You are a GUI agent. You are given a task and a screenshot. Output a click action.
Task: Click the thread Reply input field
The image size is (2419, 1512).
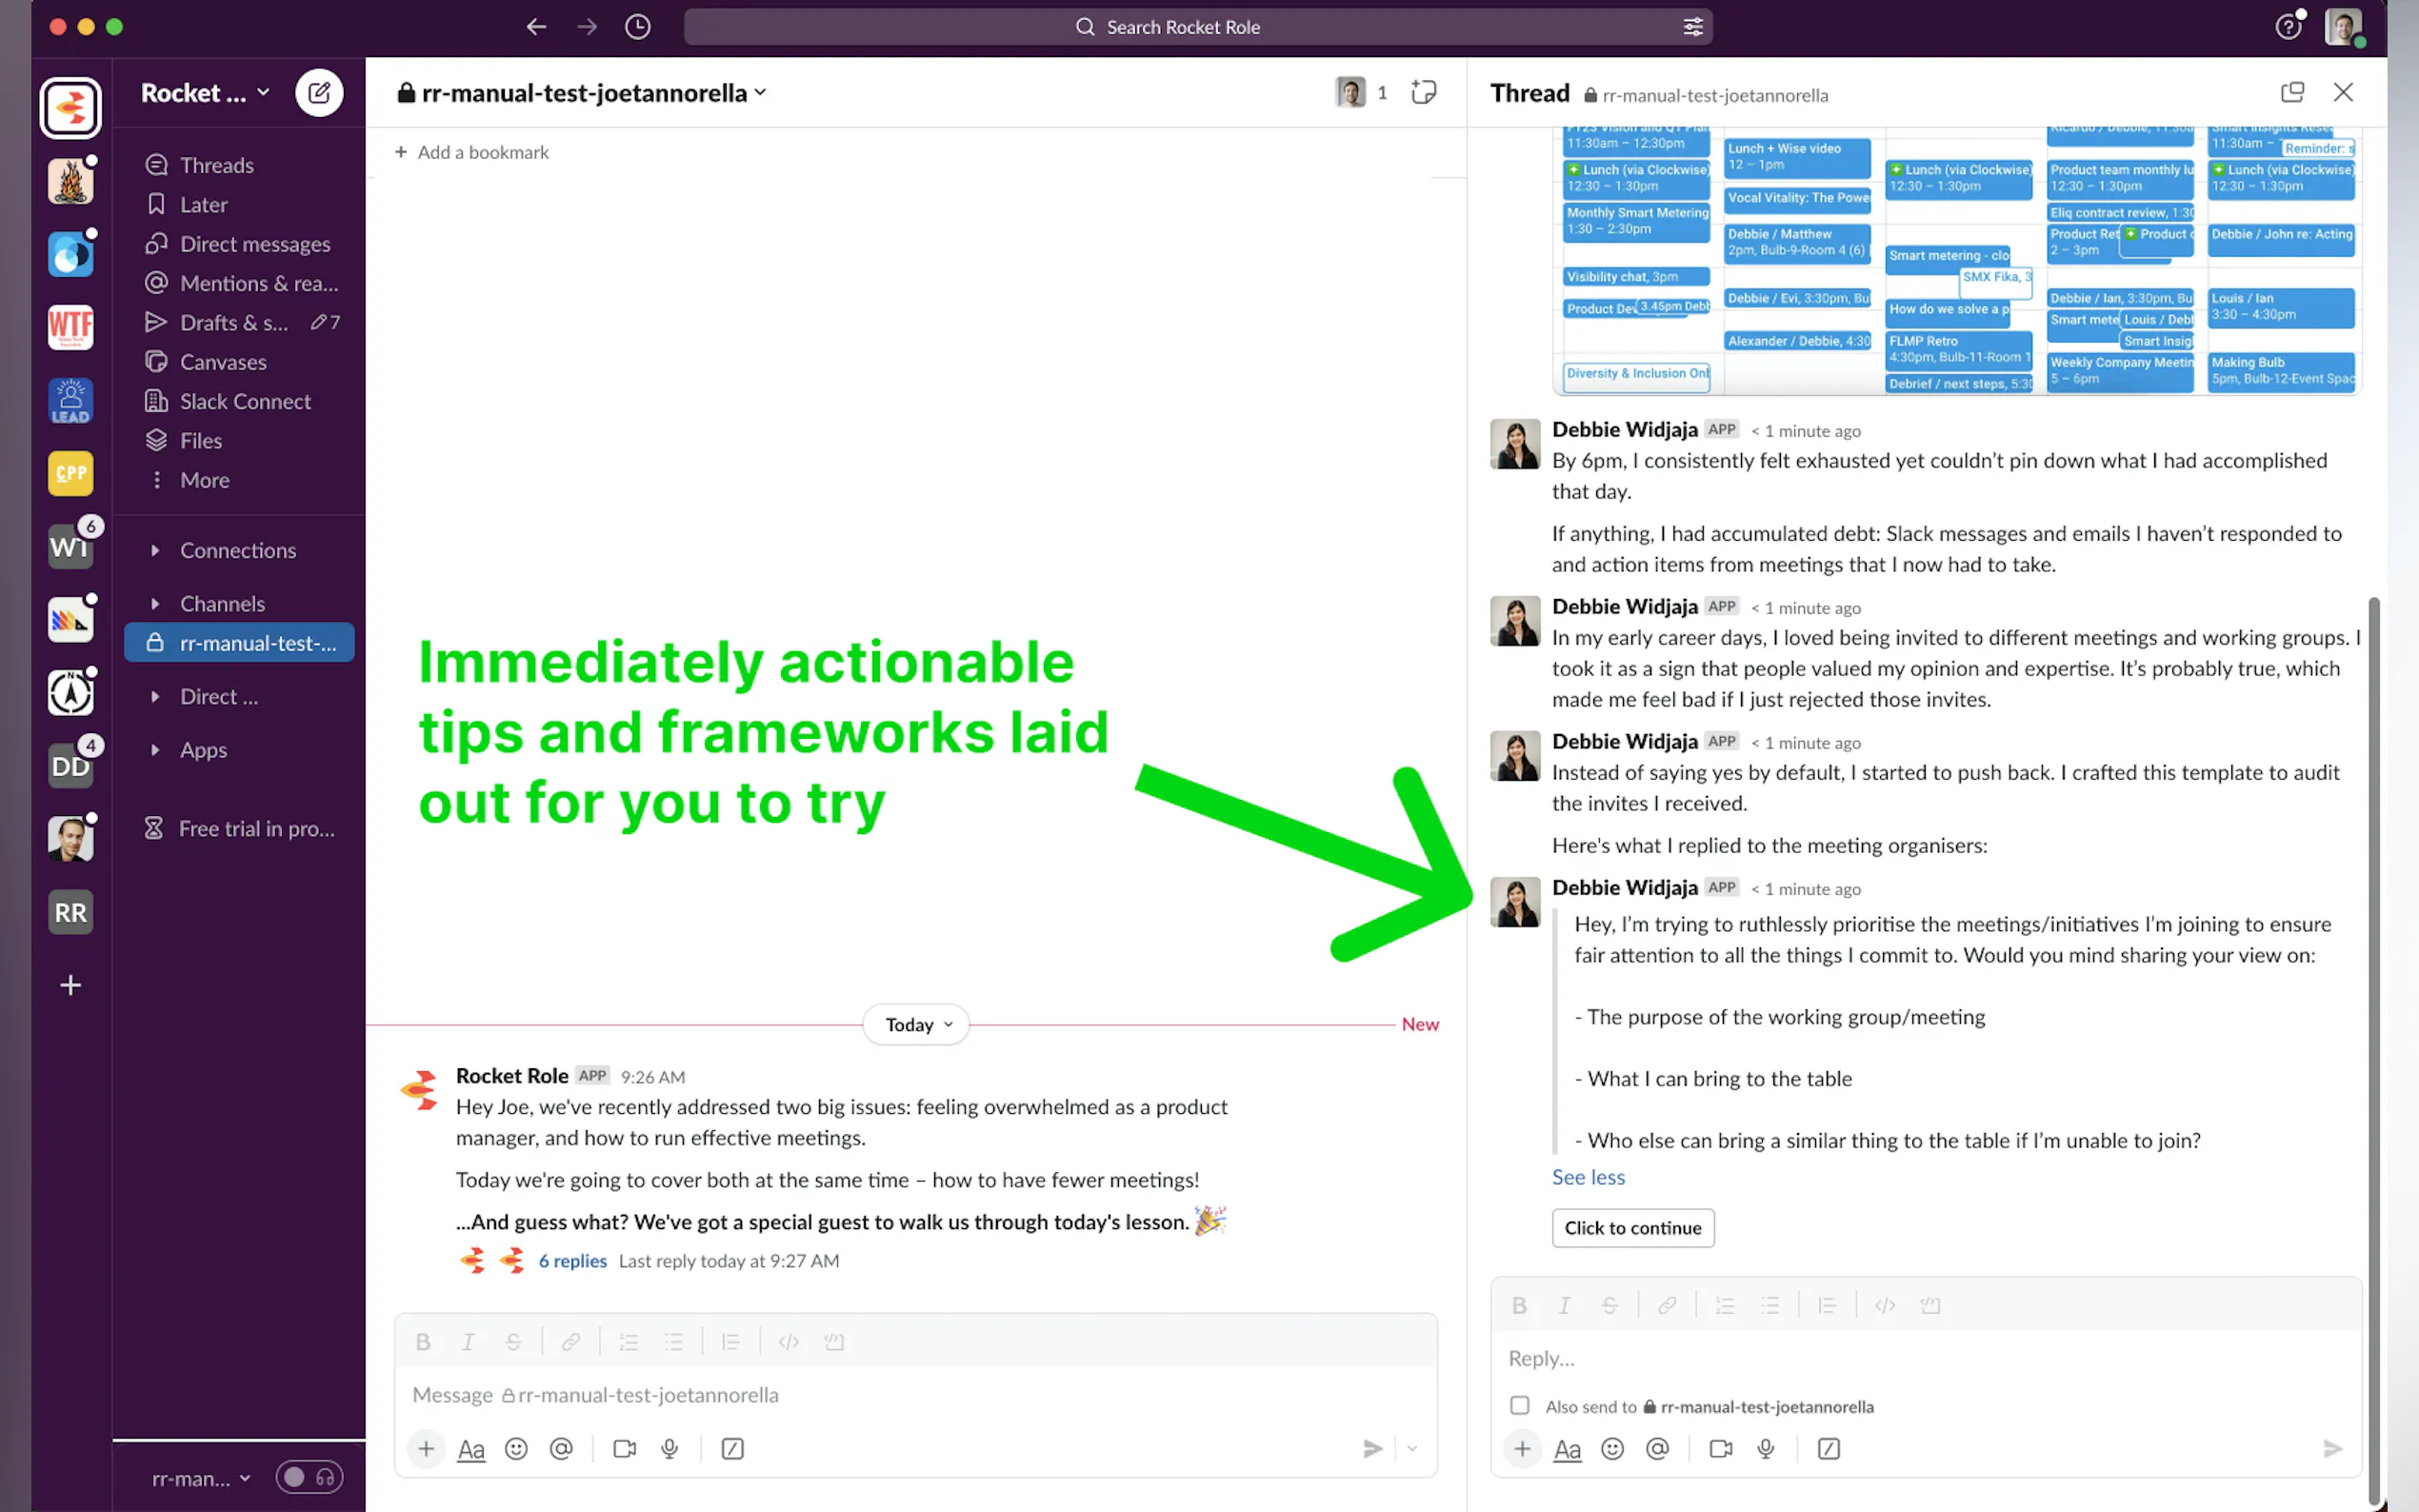[x=1900, y=1358]
